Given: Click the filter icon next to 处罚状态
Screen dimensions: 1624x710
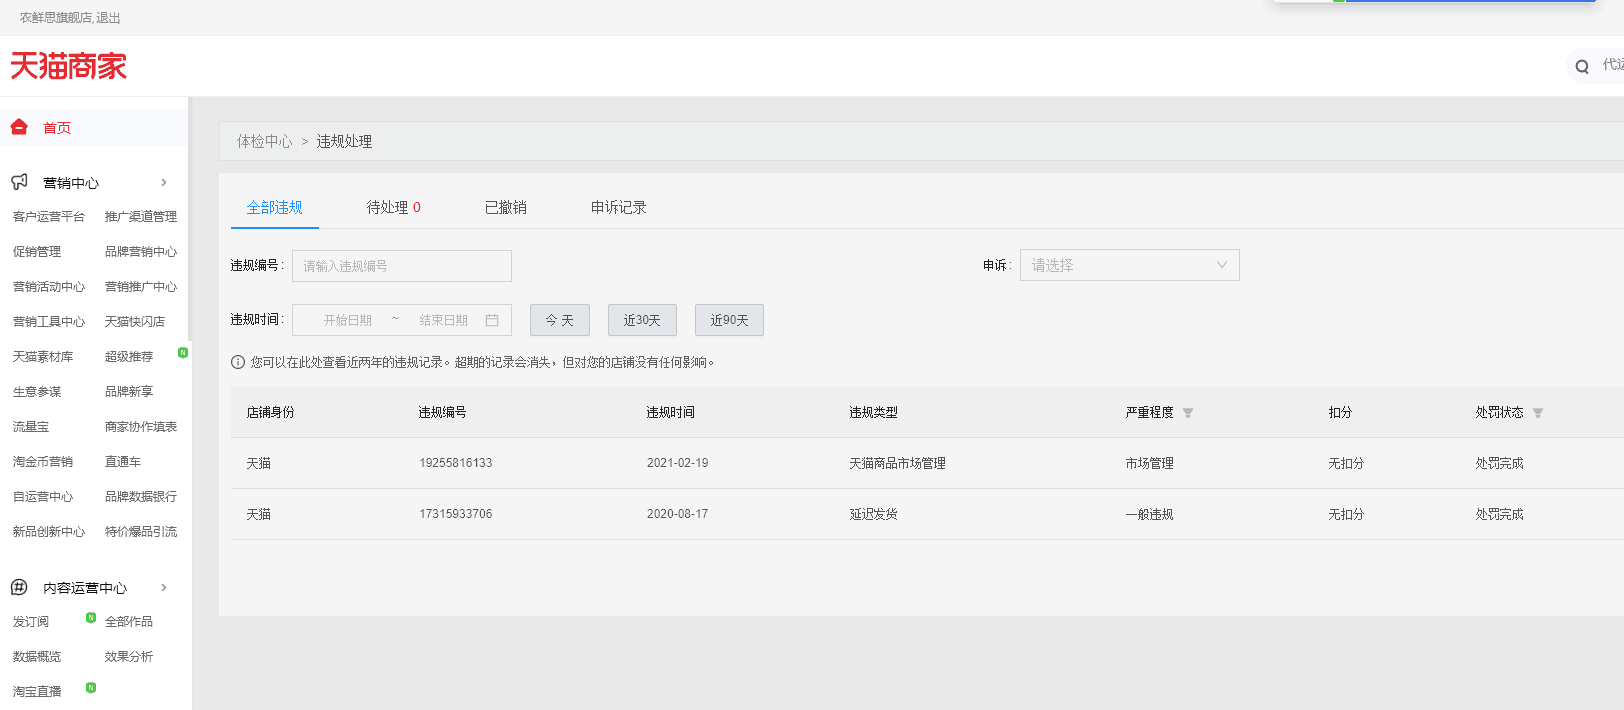Looking at the screenshot, I should click(1538, 413).
